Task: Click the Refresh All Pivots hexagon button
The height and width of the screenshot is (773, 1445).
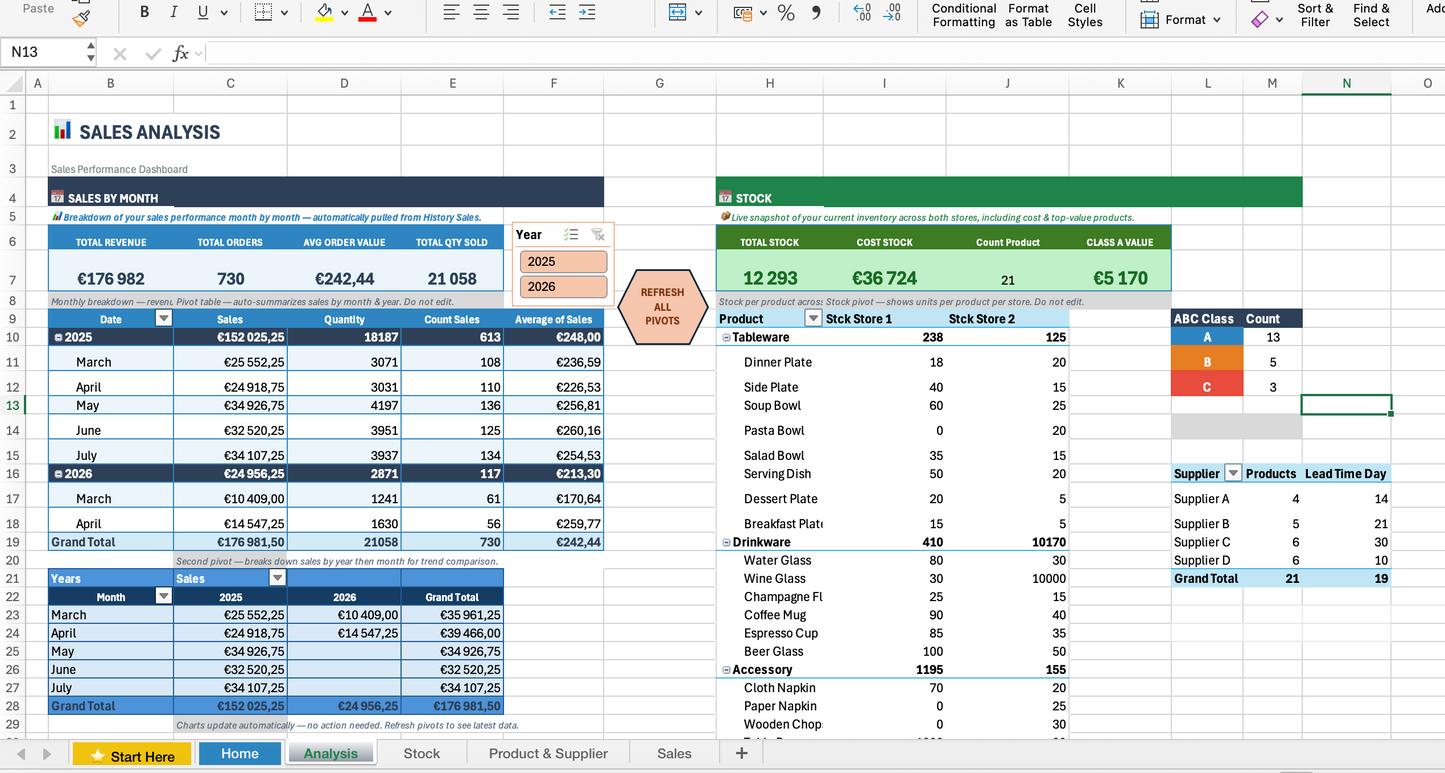Action: point(662,307)
